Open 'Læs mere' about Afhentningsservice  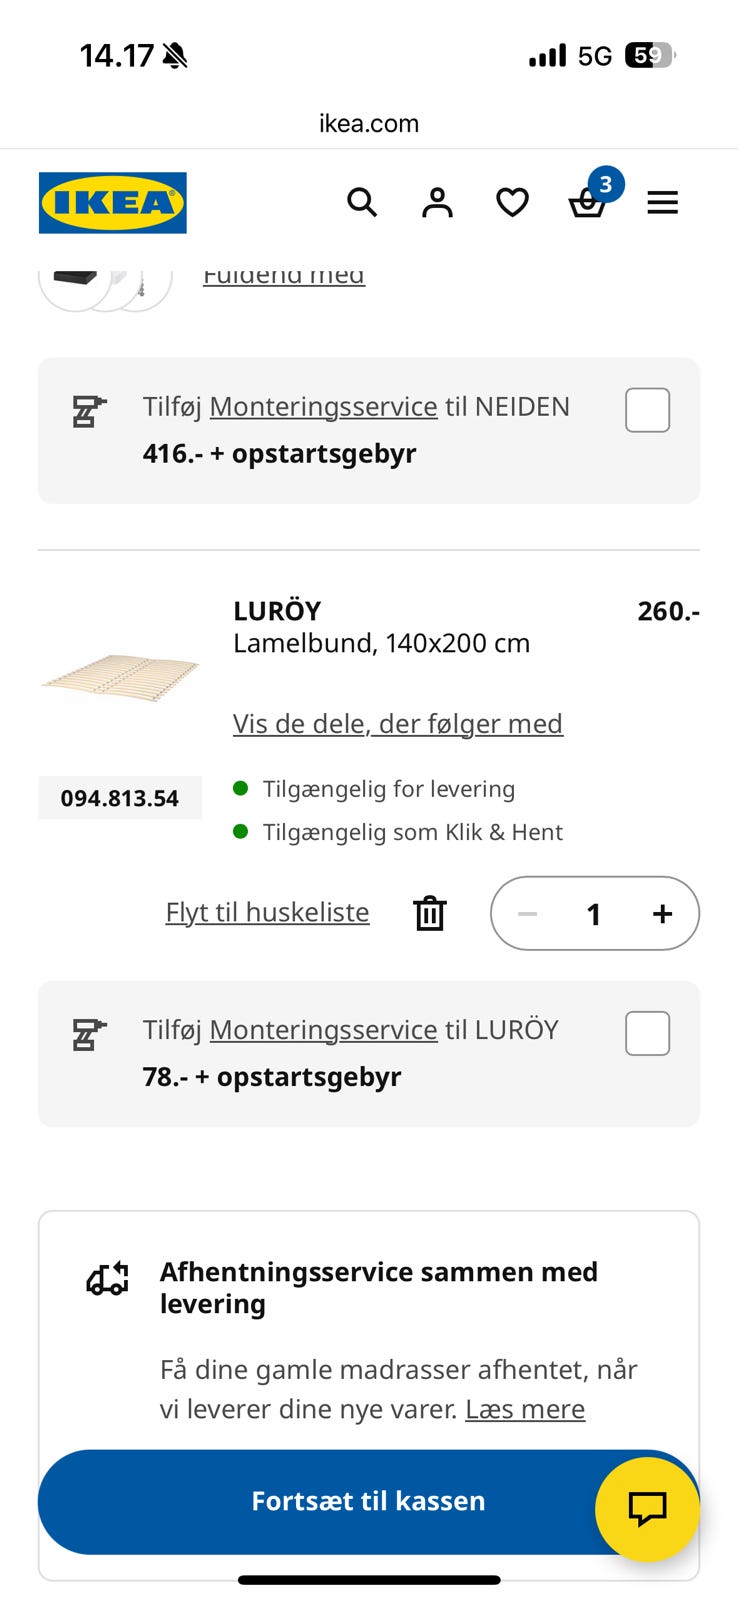pyautogui.click(x=525, y=1409)
